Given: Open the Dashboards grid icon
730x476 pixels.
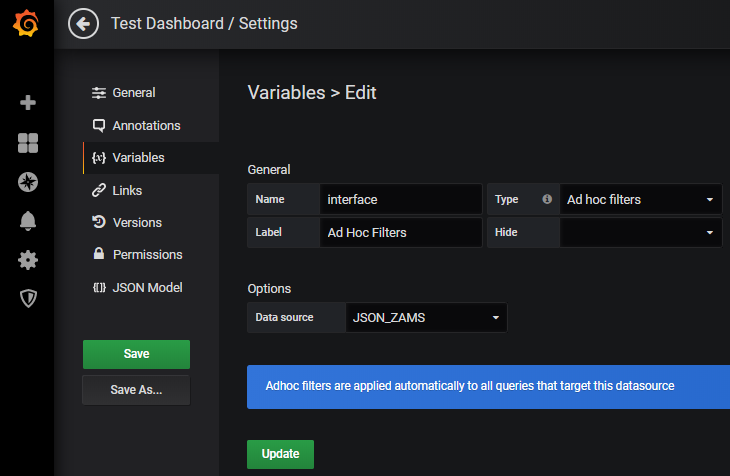Looking at the screenshot, I should click(28, 143).
